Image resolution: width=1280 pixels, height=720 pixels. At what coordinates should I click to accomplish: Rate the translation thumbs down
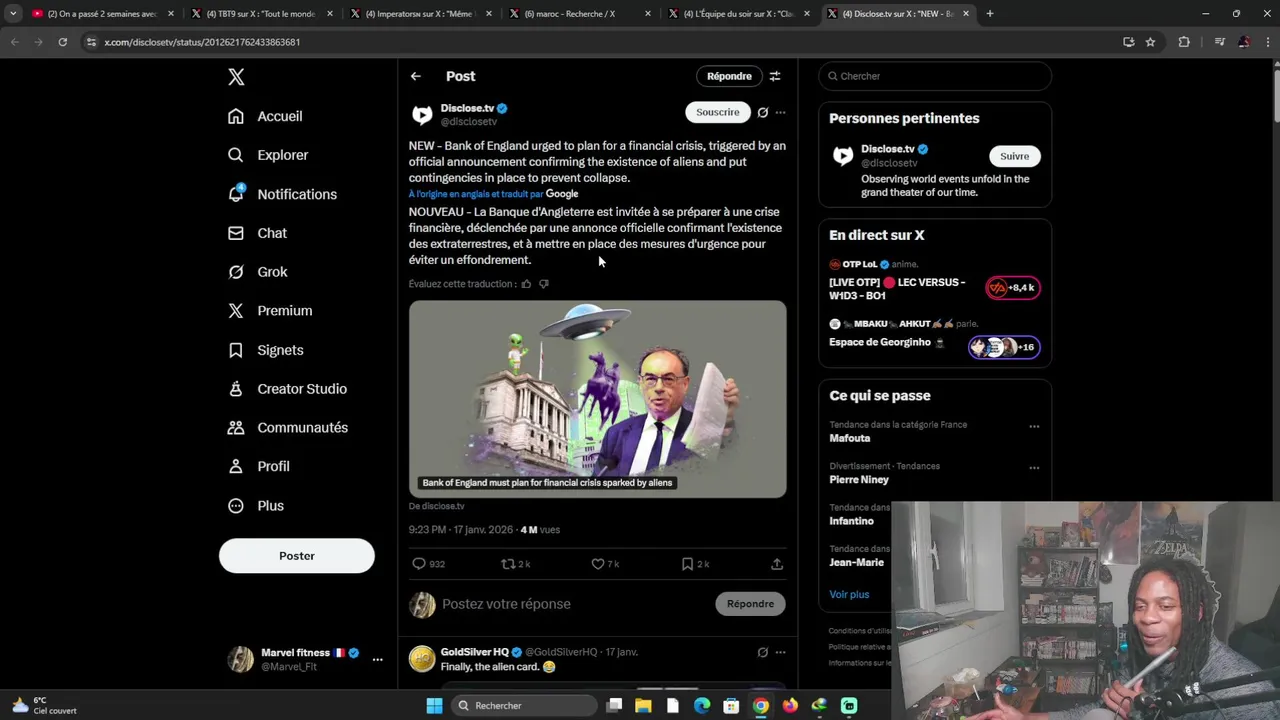[x=544, y=284]
